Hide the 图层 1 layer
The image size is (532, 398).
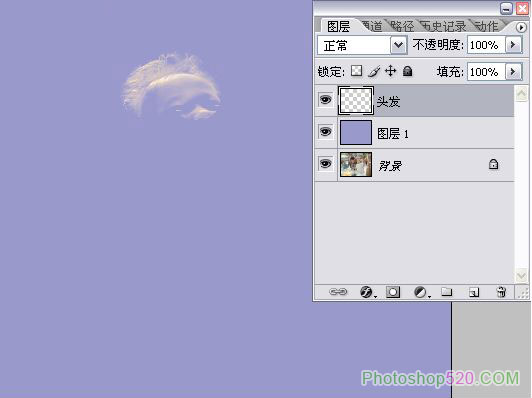point(326,132)
